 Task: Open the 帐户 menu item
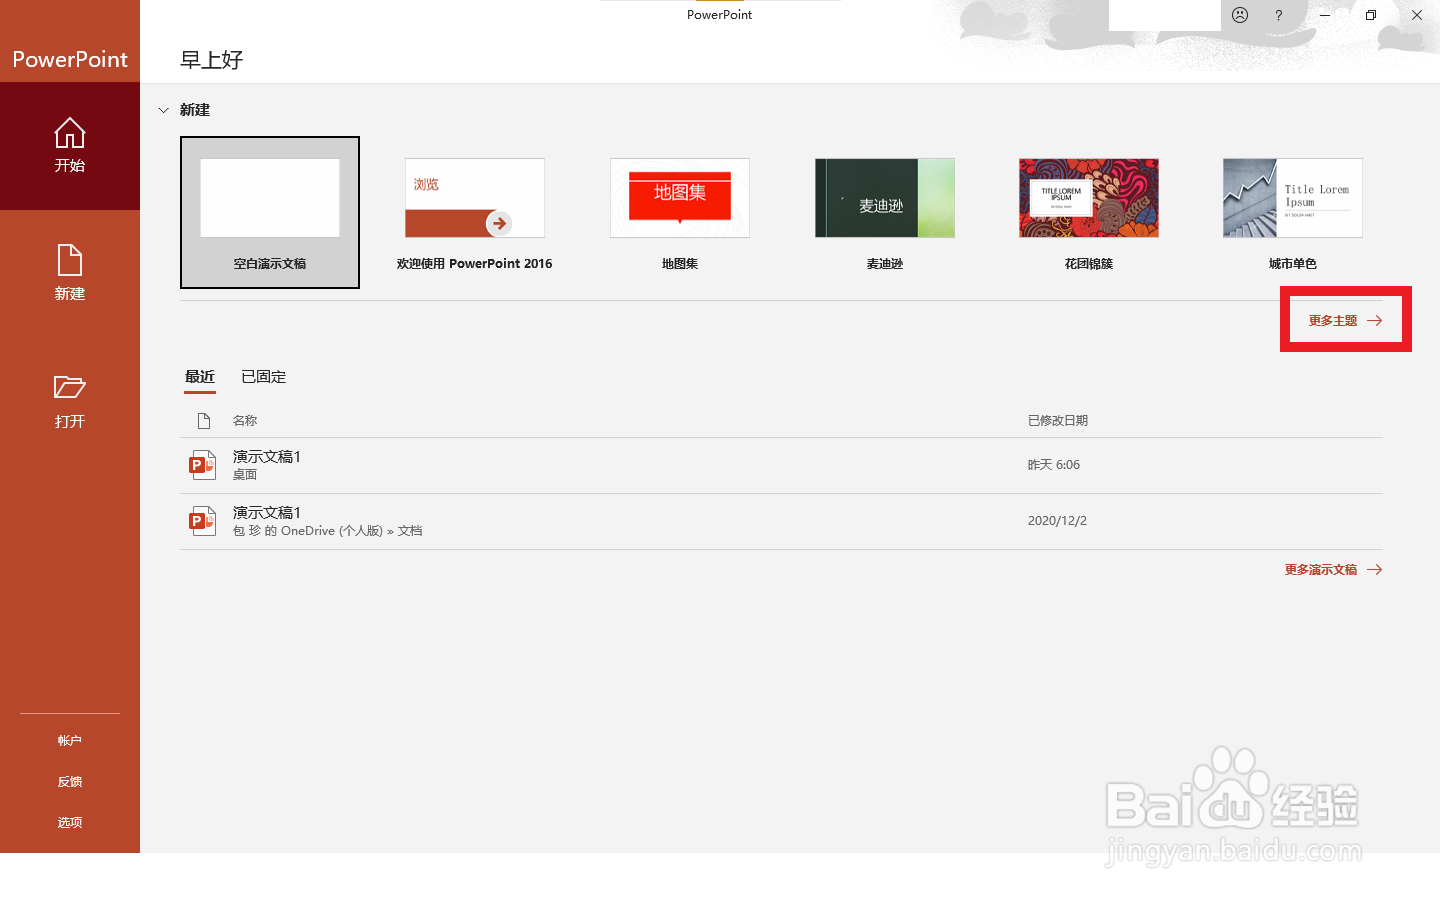(x=70, y=741)
